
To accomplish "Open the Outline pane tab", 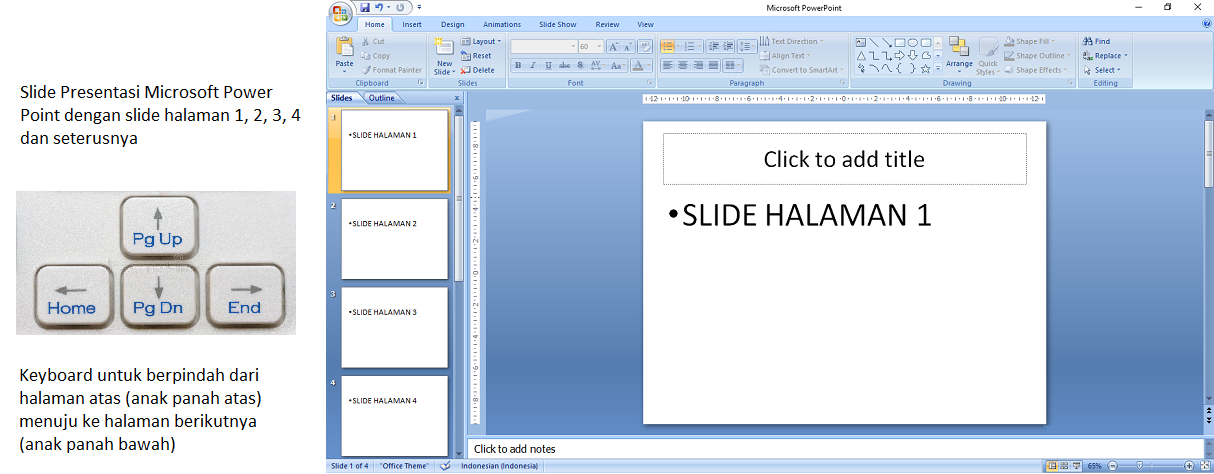I will (381, 98).
